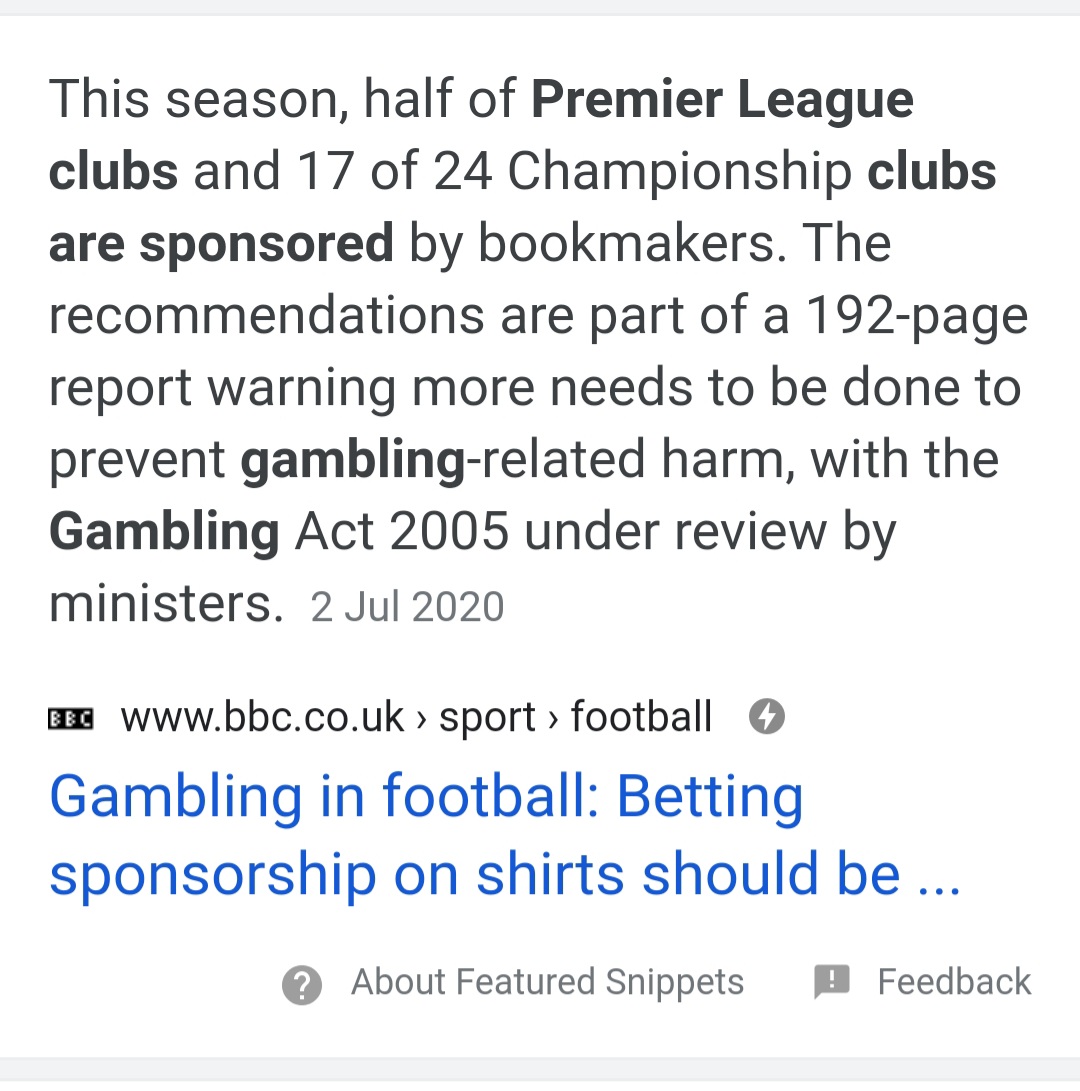
Task: Select the sport breadcrumb segment
Action: [x=487, y=718]
